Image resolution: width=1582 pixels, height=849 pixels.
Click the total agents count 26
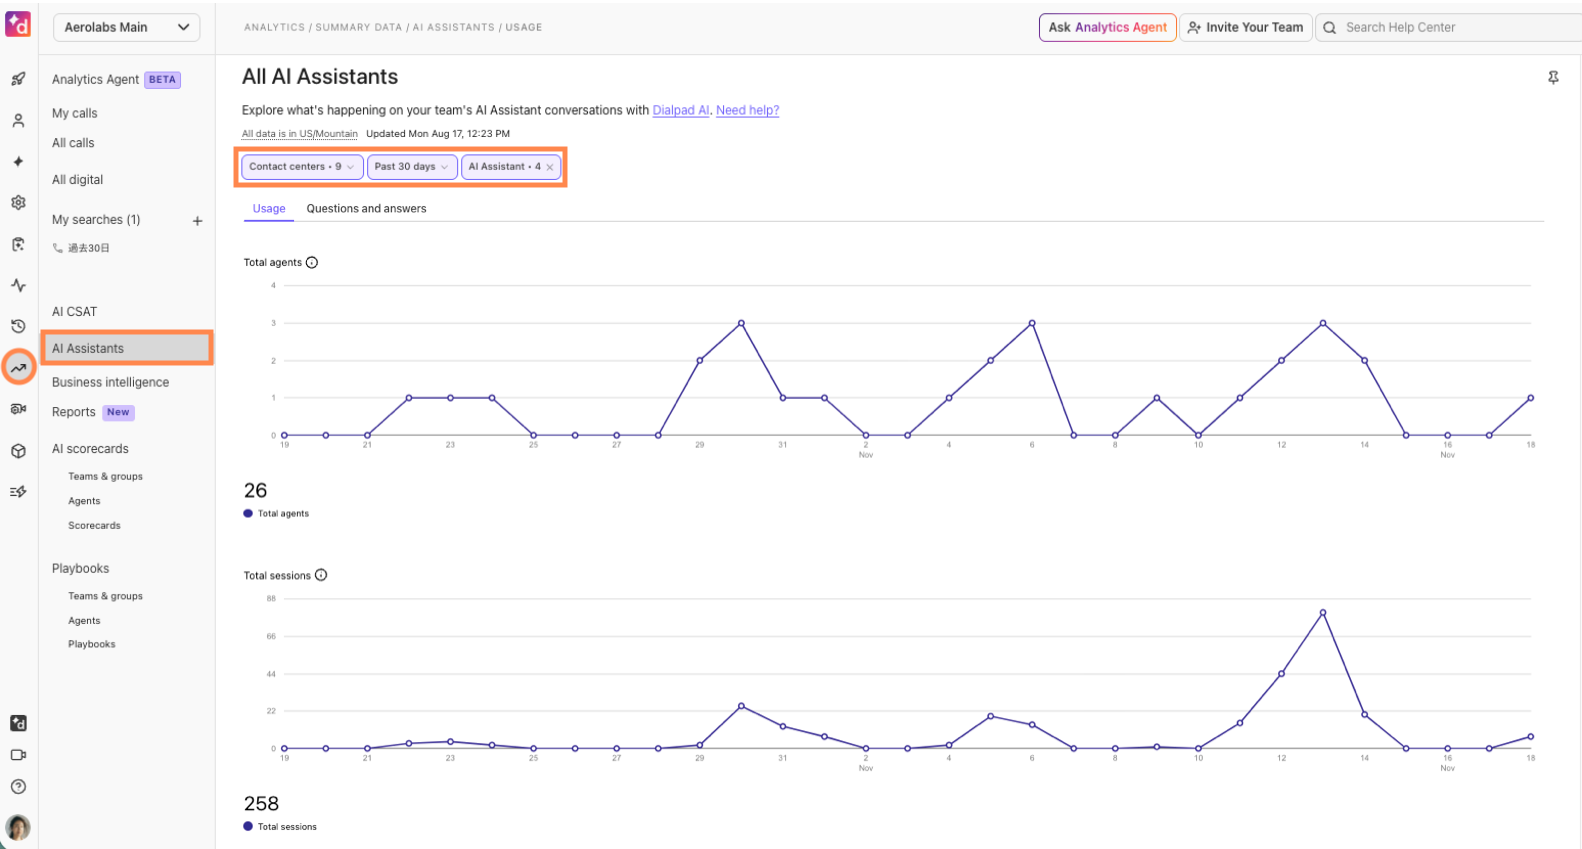[256, 491]
